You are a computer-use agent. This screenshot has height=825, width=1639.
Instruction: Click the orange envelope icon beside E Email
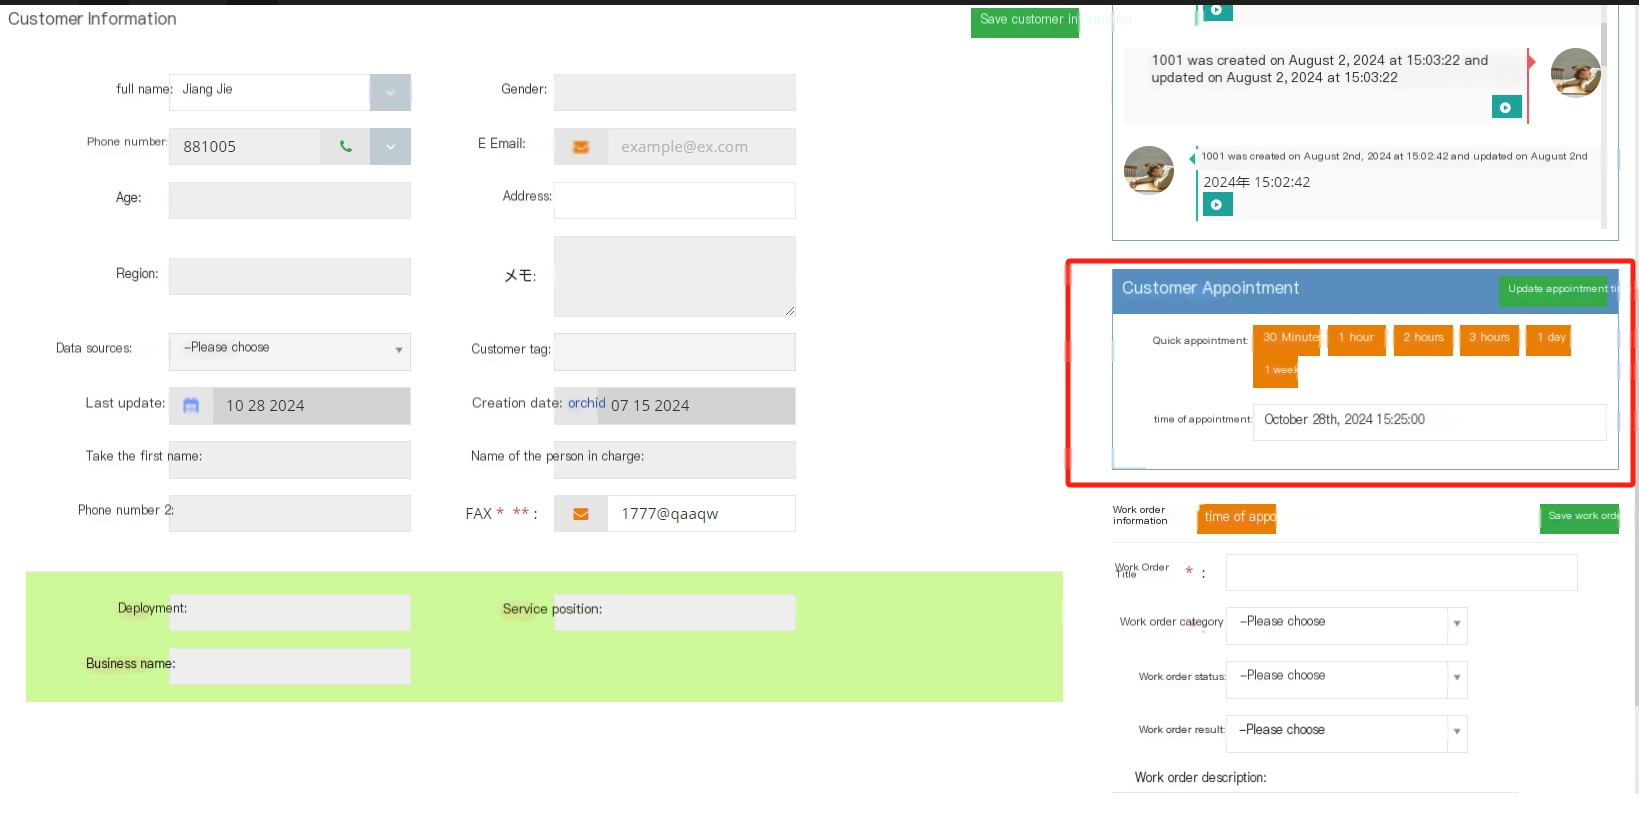(580, 146)
